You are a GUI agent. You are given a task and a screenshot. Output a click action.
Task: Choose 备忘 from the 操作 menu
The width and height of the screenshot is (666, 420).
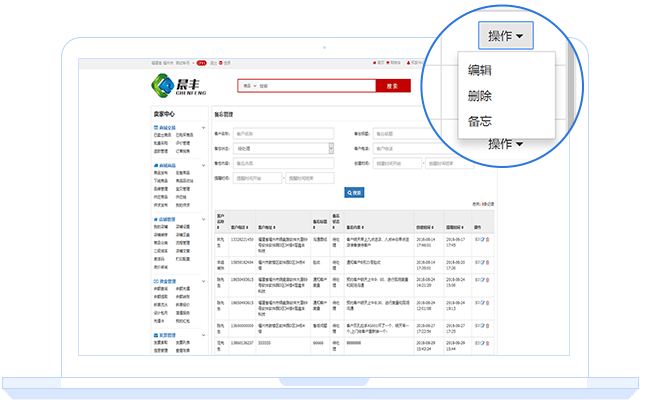[x=479, y=121]
